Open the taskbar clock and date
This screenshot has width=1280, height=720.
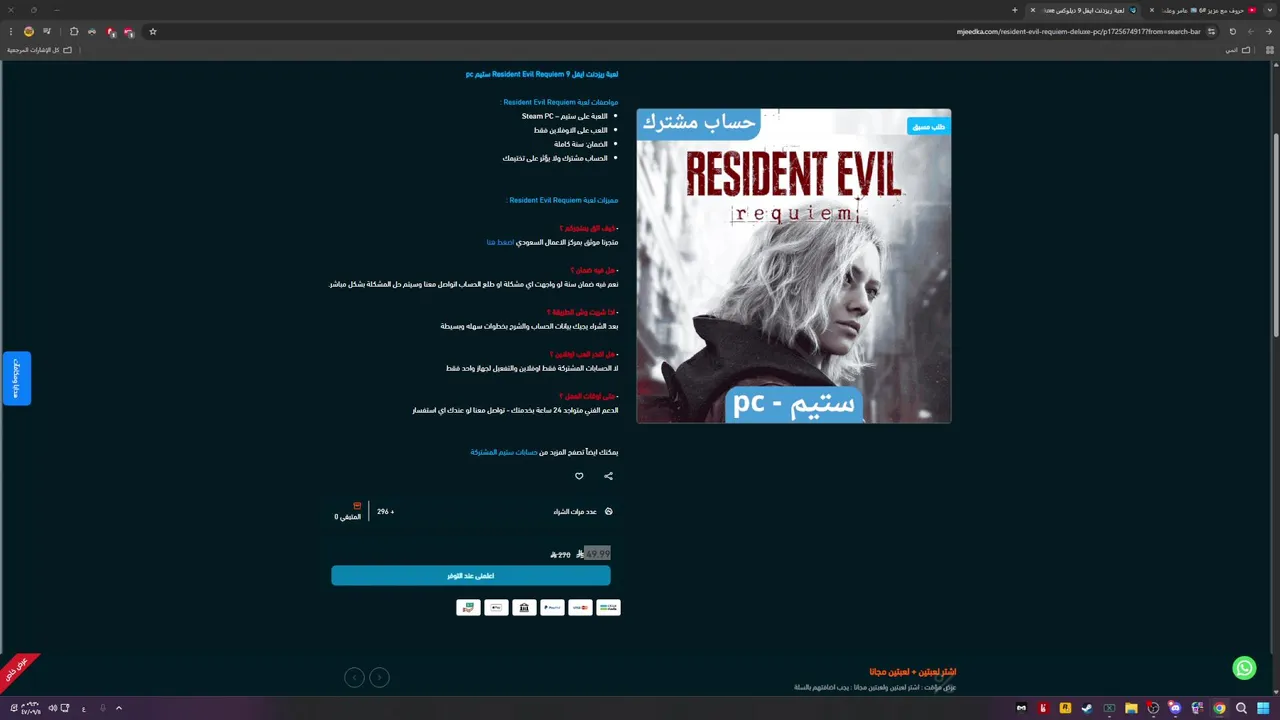30,708
